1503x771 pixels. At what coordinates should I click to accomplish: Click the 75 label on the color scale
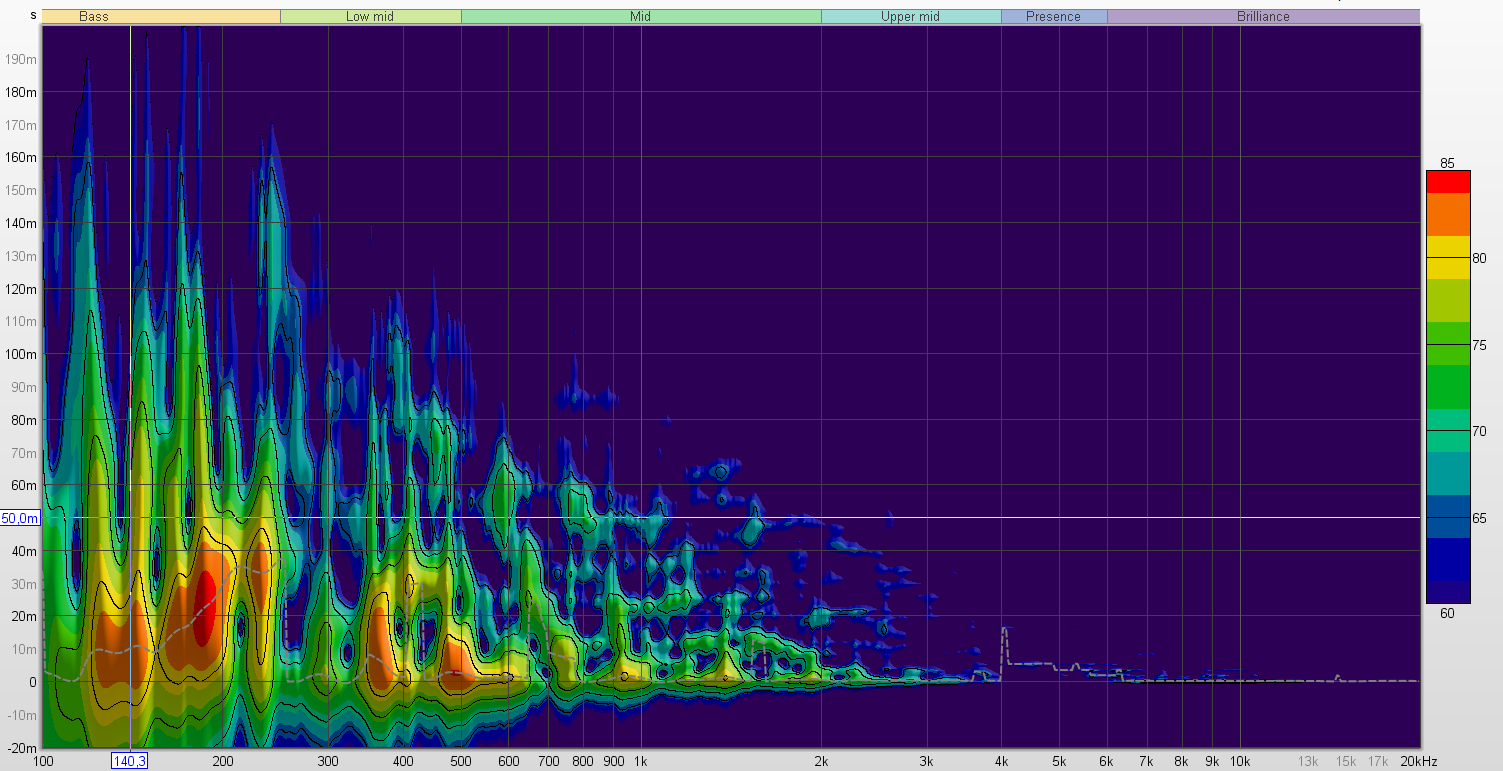tap(1479, 345)
